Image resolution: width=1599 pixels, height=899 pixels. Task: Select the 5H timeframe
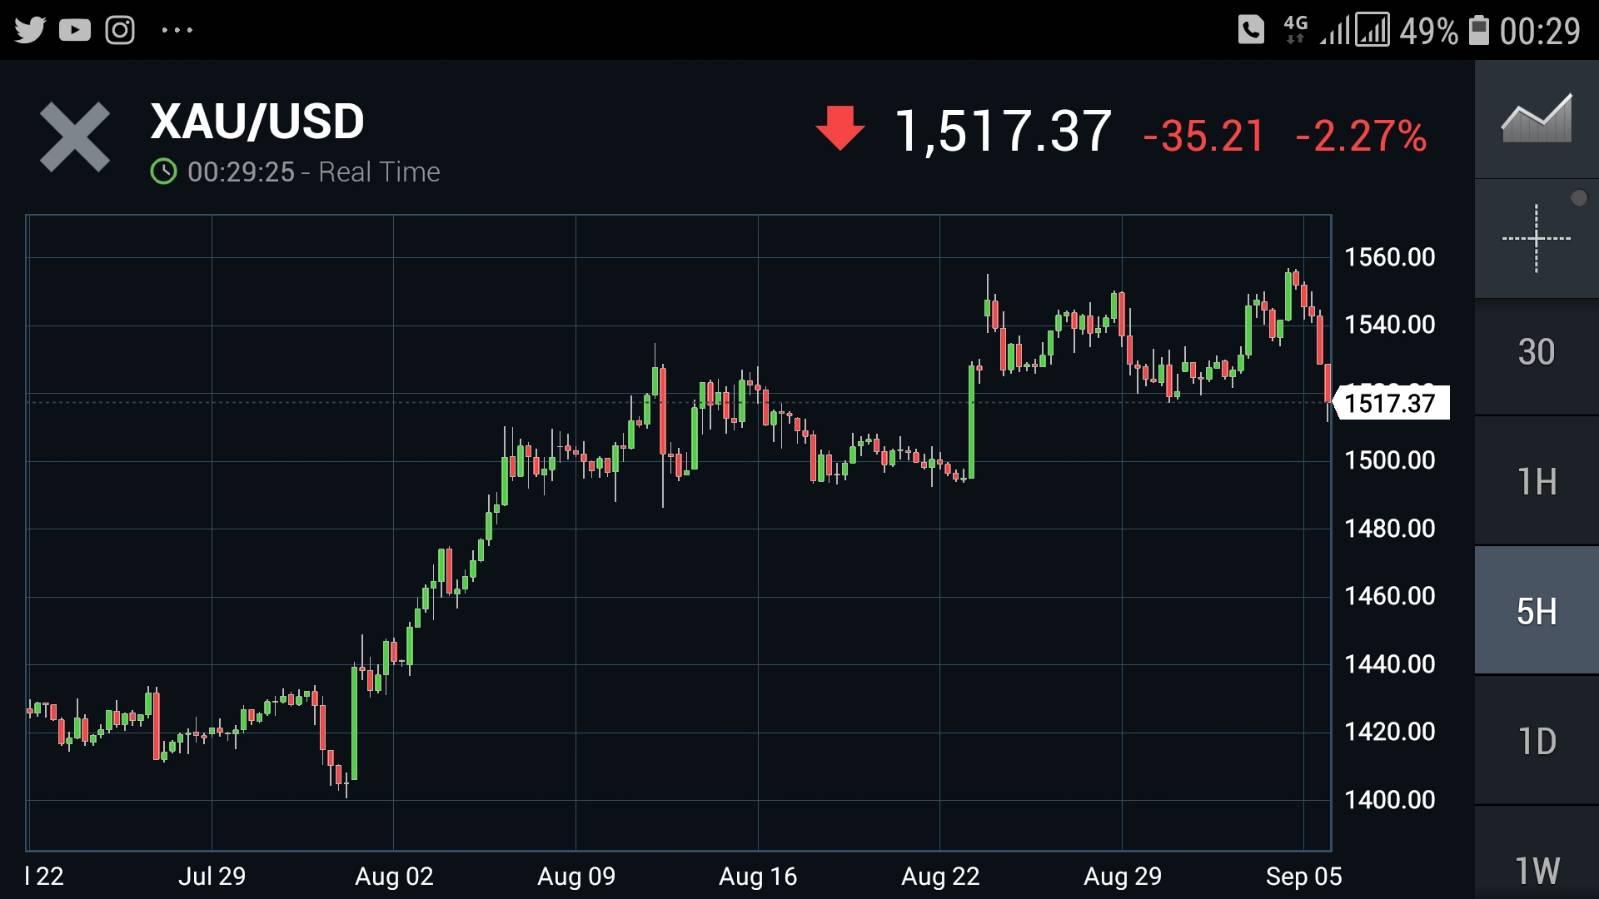pos(1536,611)
